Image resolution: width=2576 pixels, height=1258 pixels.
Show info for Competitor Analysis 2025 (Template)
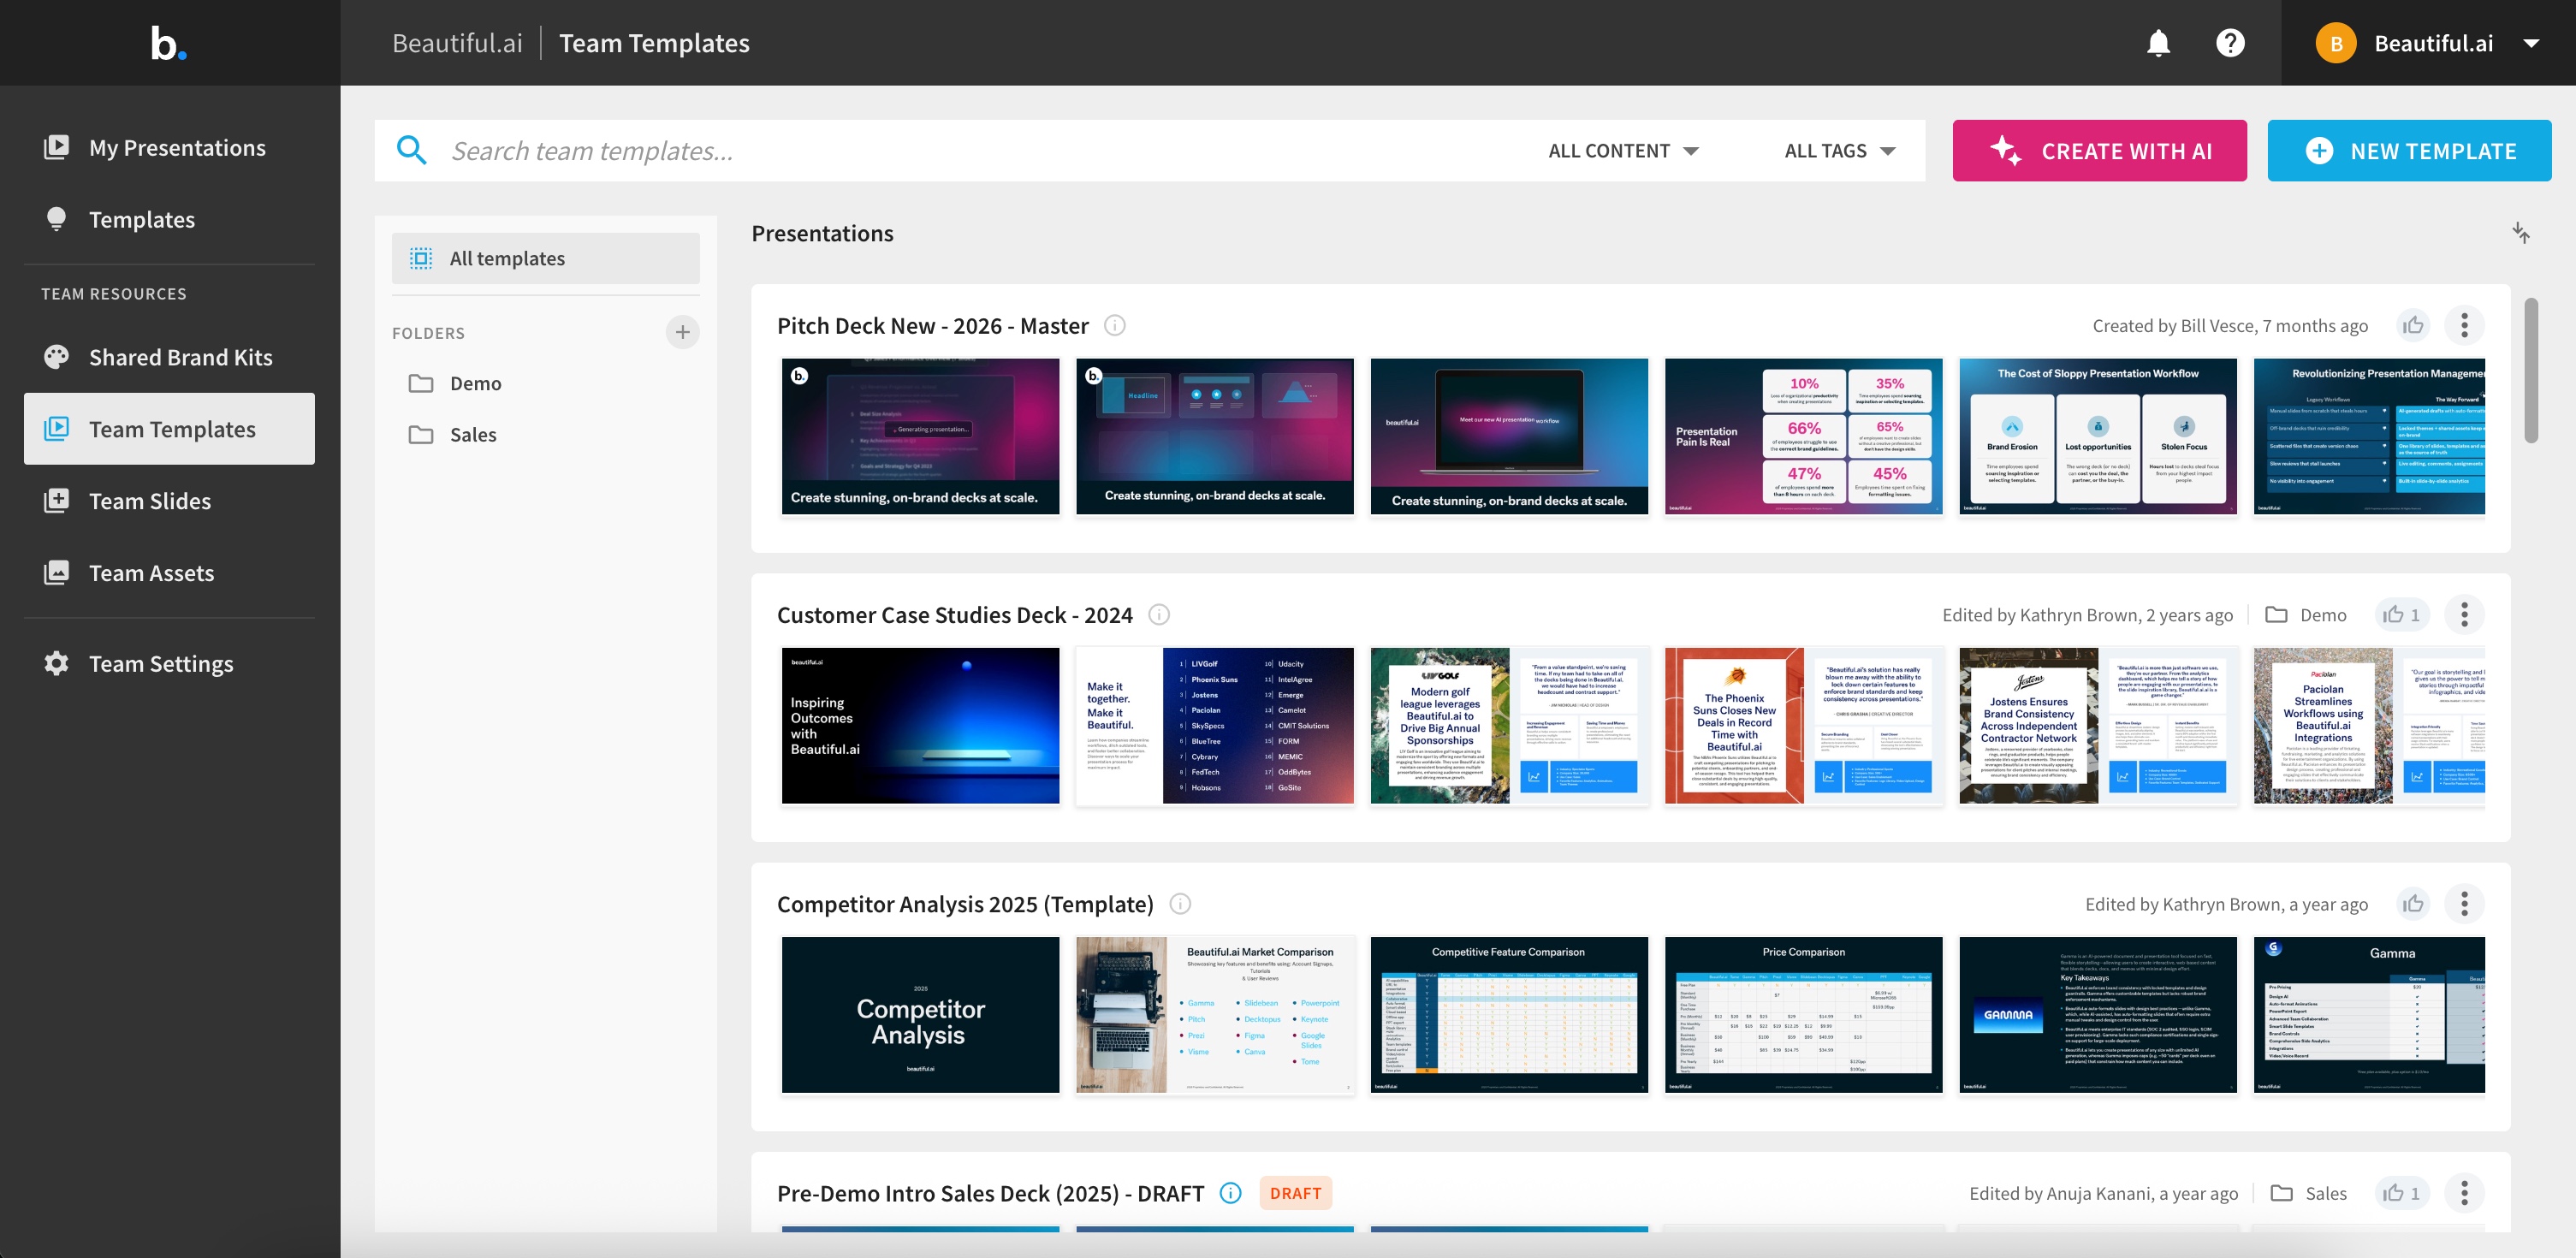point(1180,904)
